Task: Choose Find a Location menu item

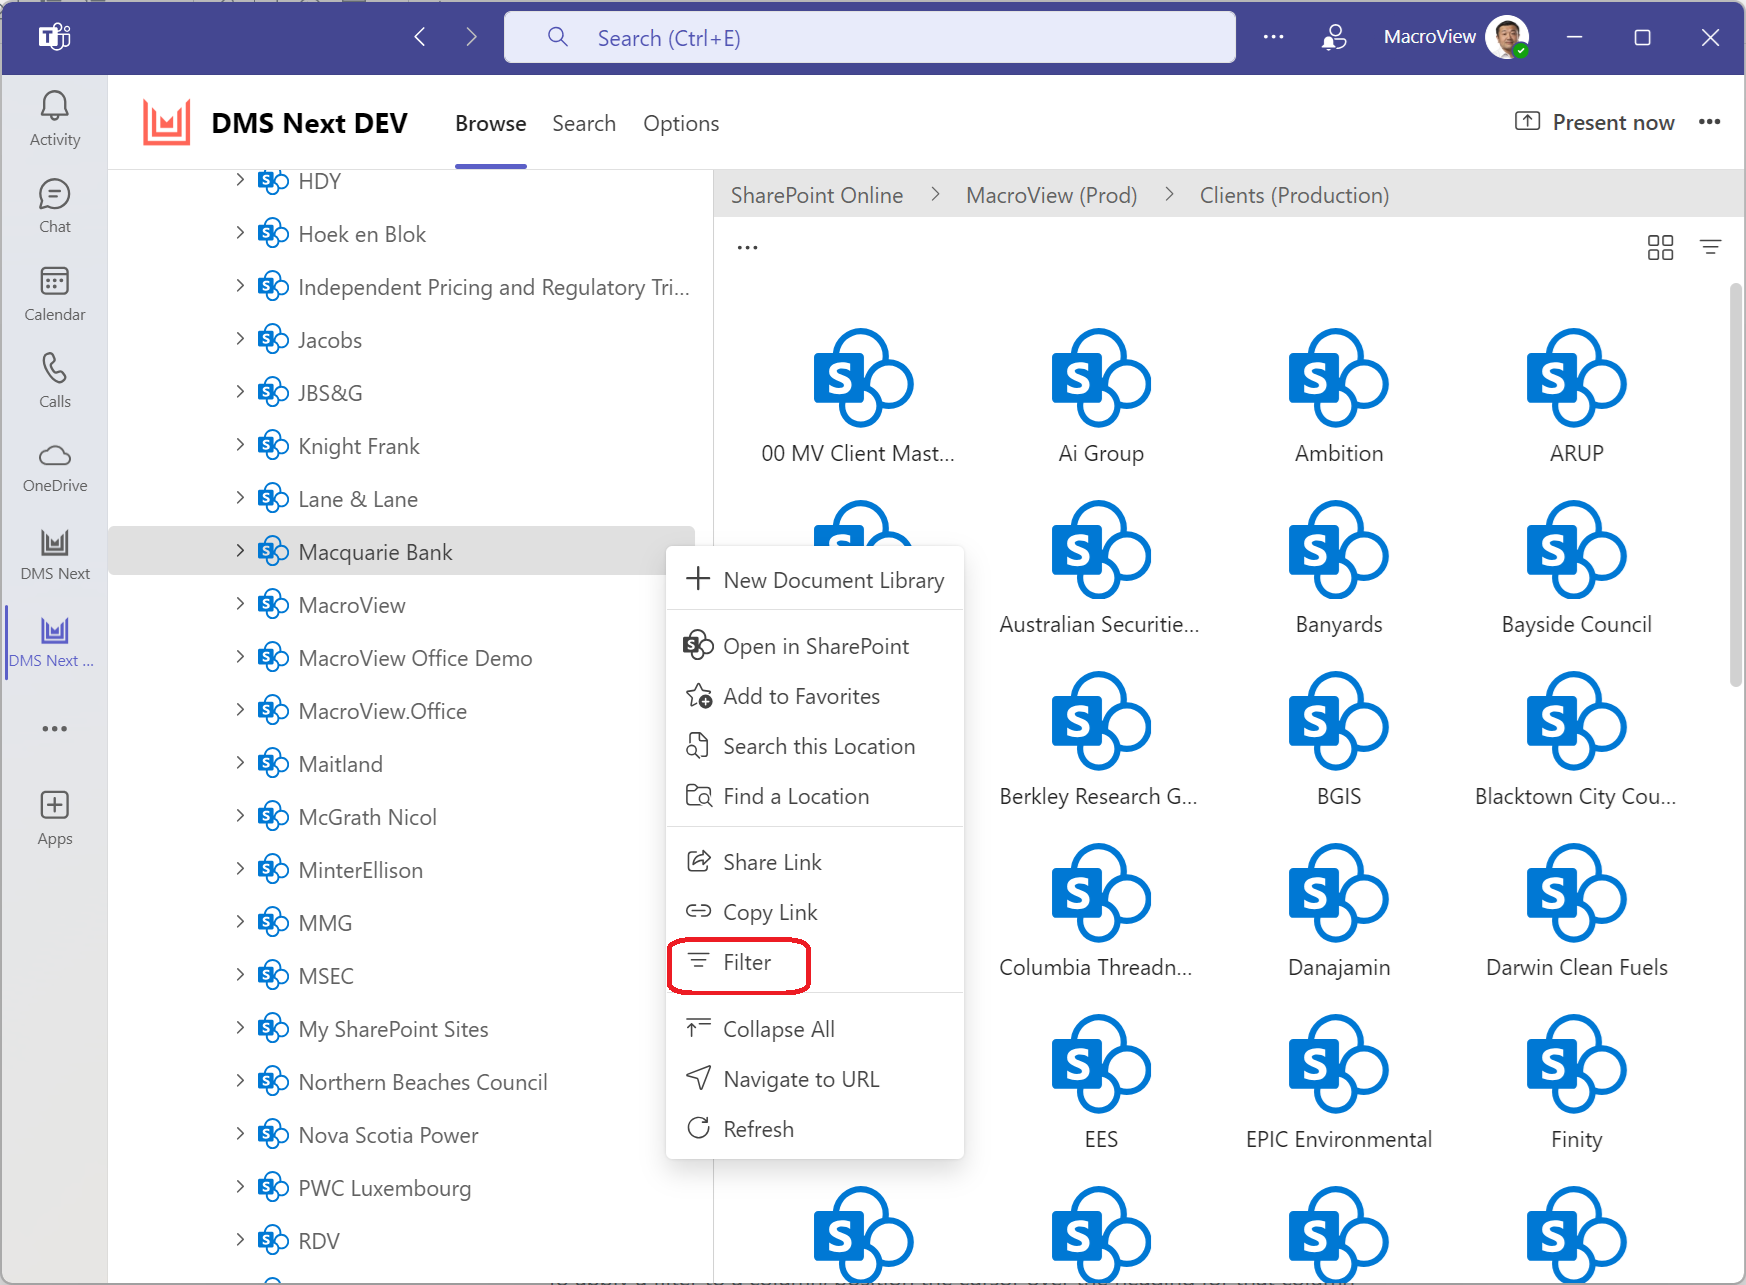Action: click(x=815, y=796)
